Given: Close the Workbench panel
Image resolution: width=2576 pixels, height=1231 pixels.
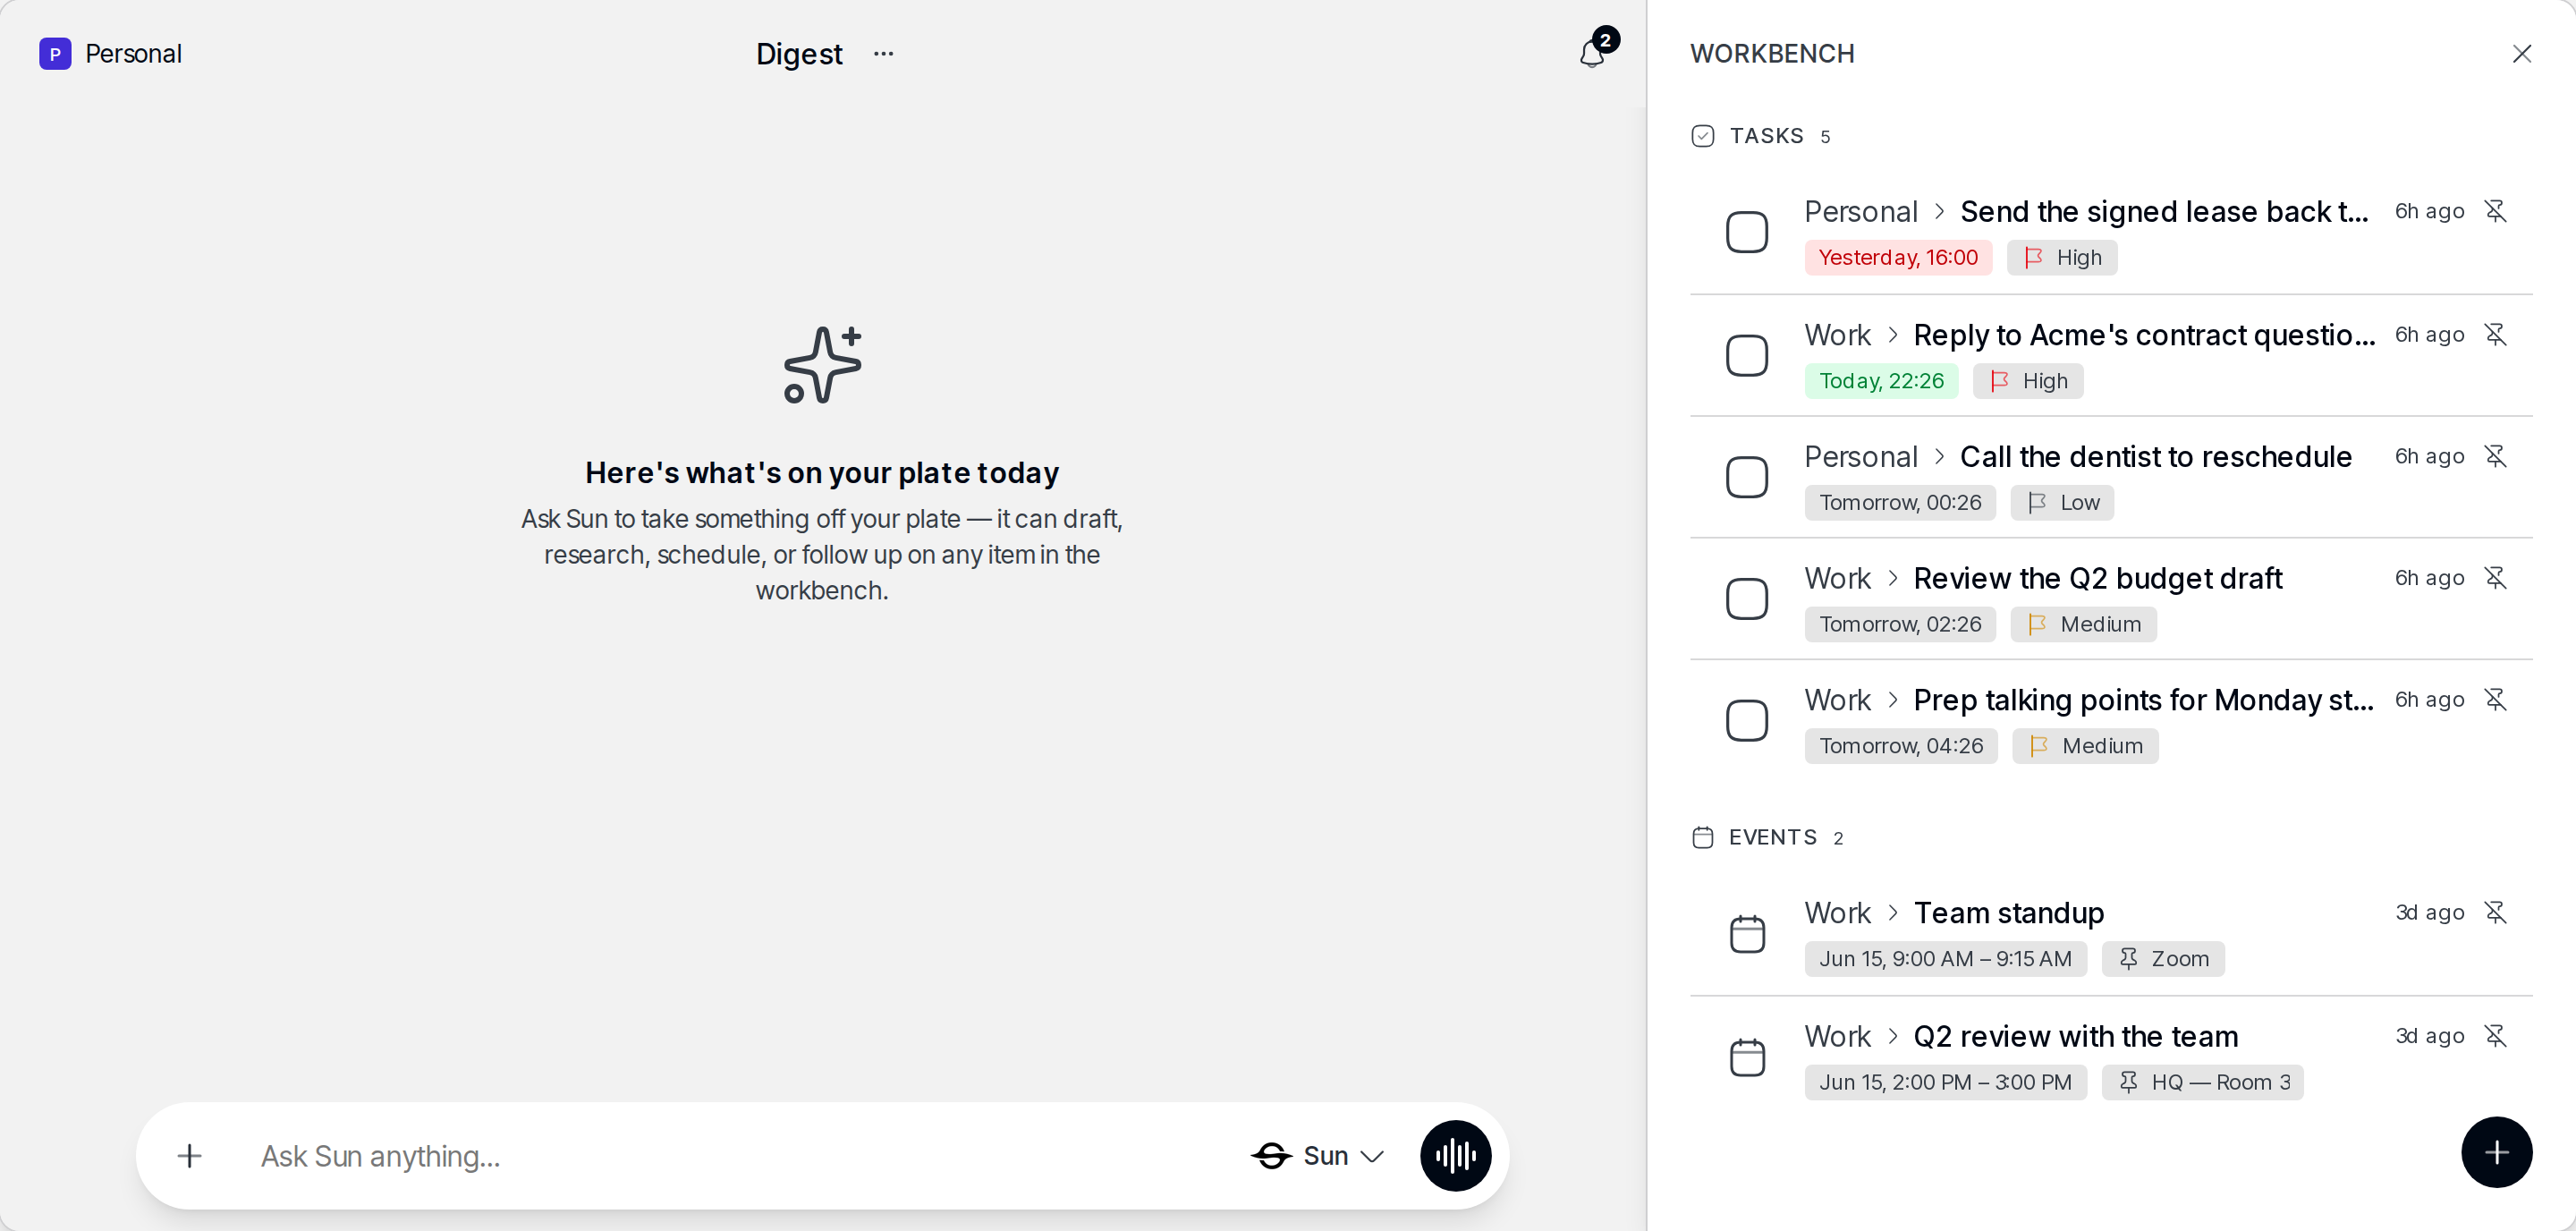Looking at the screenshot, I should 2521,53.
